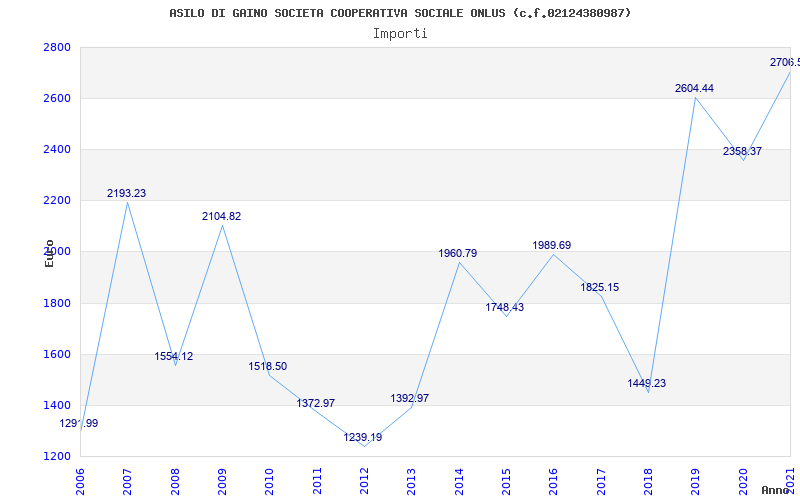Click the Importi subtitle text
800x500 pixels.
pos(400,33)
